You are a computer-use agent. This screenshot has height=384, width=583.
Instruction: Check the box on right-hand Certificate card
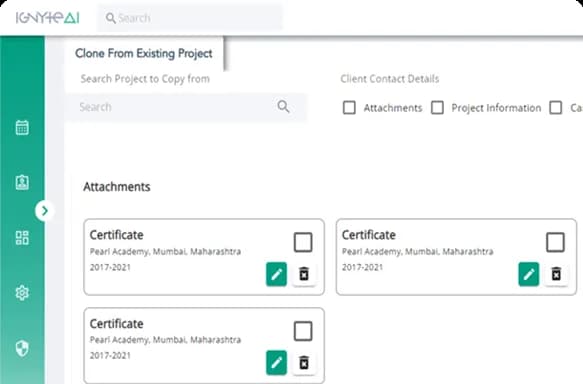[555, 242]
